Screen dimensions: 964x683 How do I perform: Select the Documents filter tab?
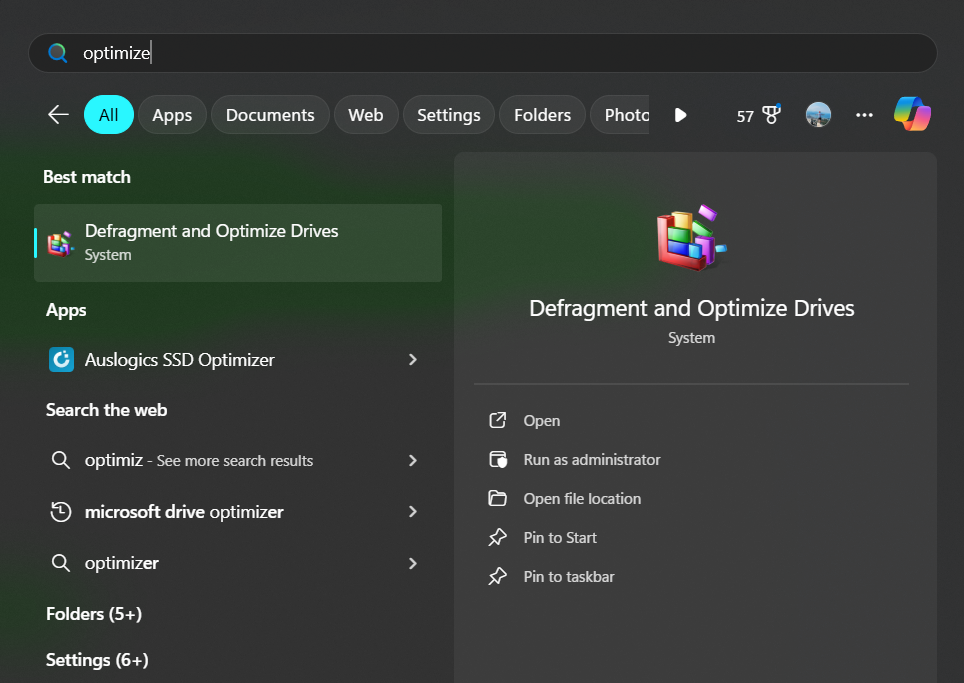270,115
